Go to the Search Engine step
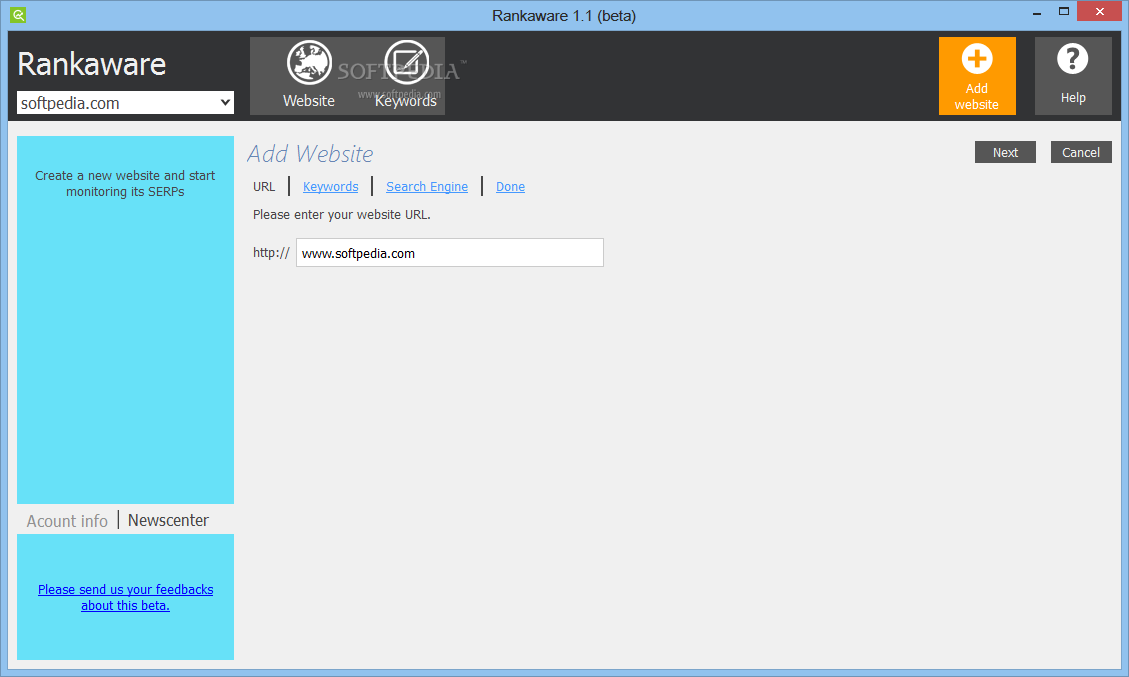This screenshot has height=677, width=1129. (427, 187)
